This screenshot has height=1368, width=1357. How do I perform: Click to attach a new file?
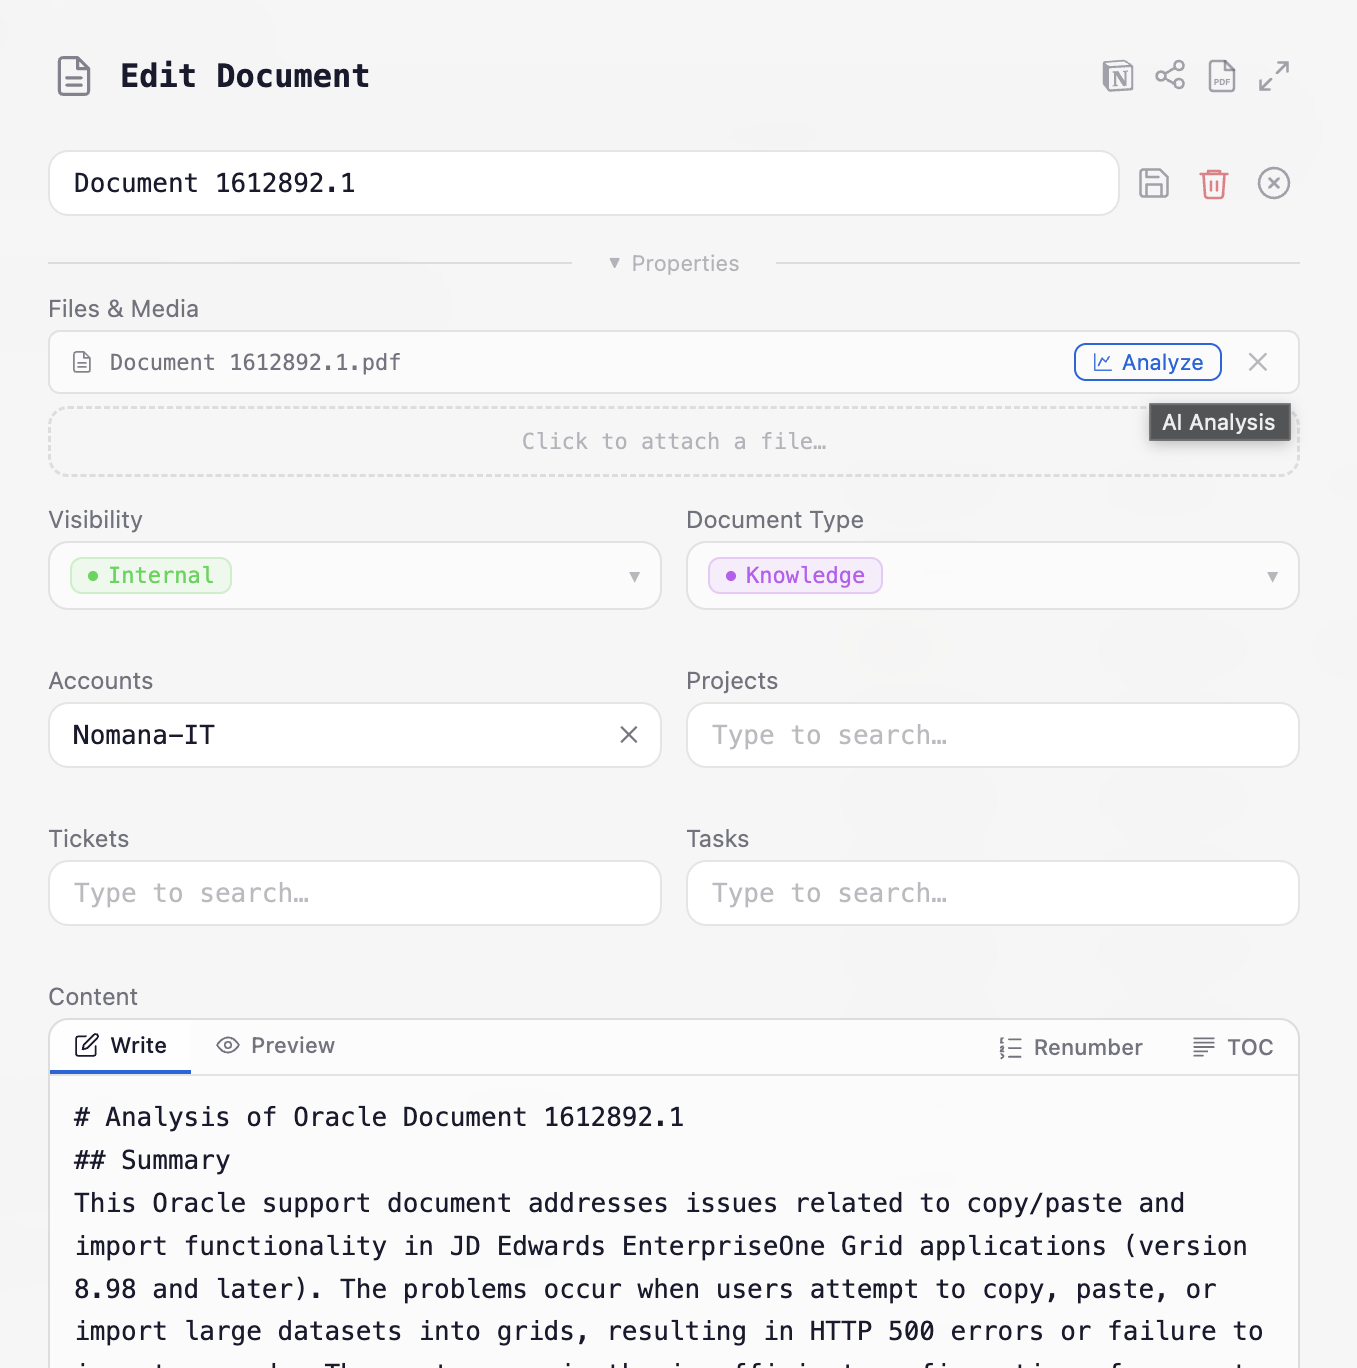[674, 441]
